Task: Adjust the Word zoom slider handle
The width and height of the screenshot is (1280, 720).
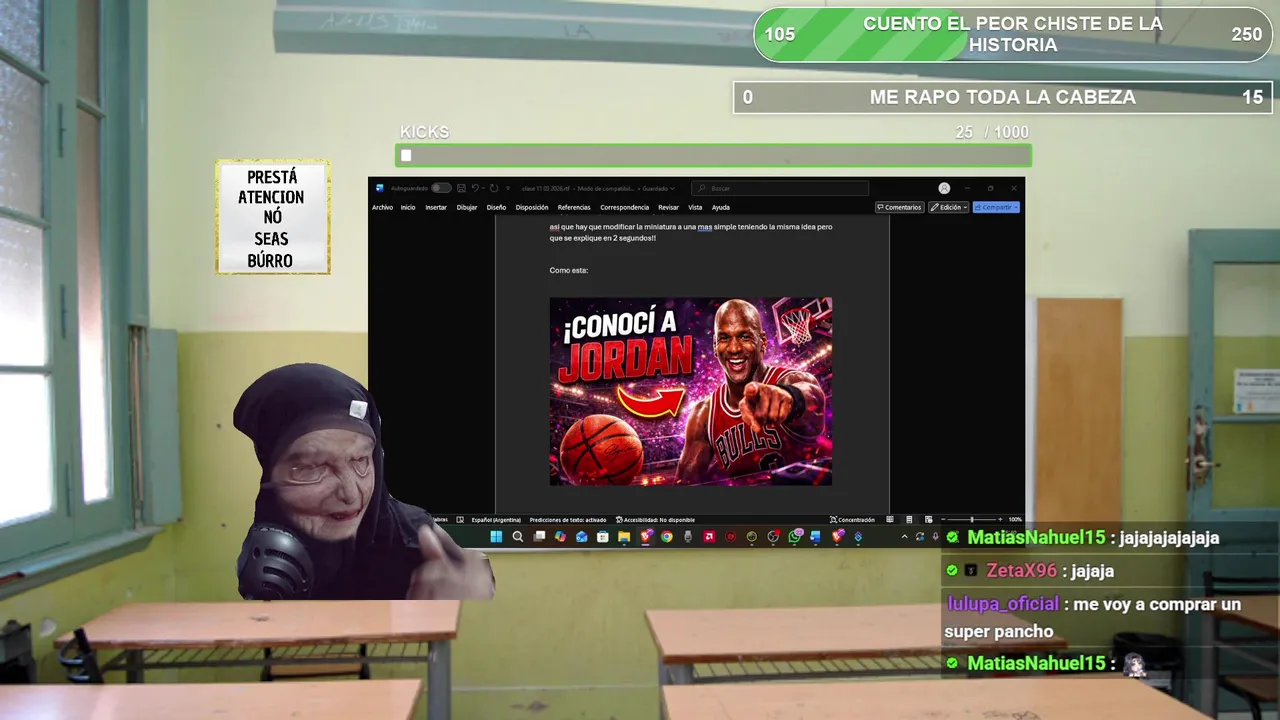Action: pos(972,520)
